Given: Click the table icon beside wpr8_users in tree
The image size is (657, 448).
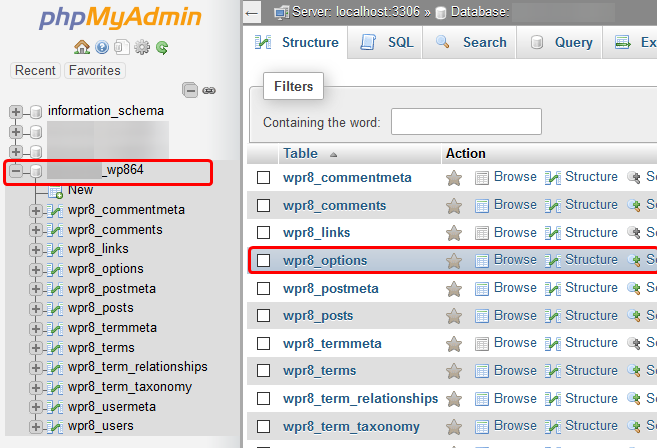Looking at the screenshot, I should point(55,427).
